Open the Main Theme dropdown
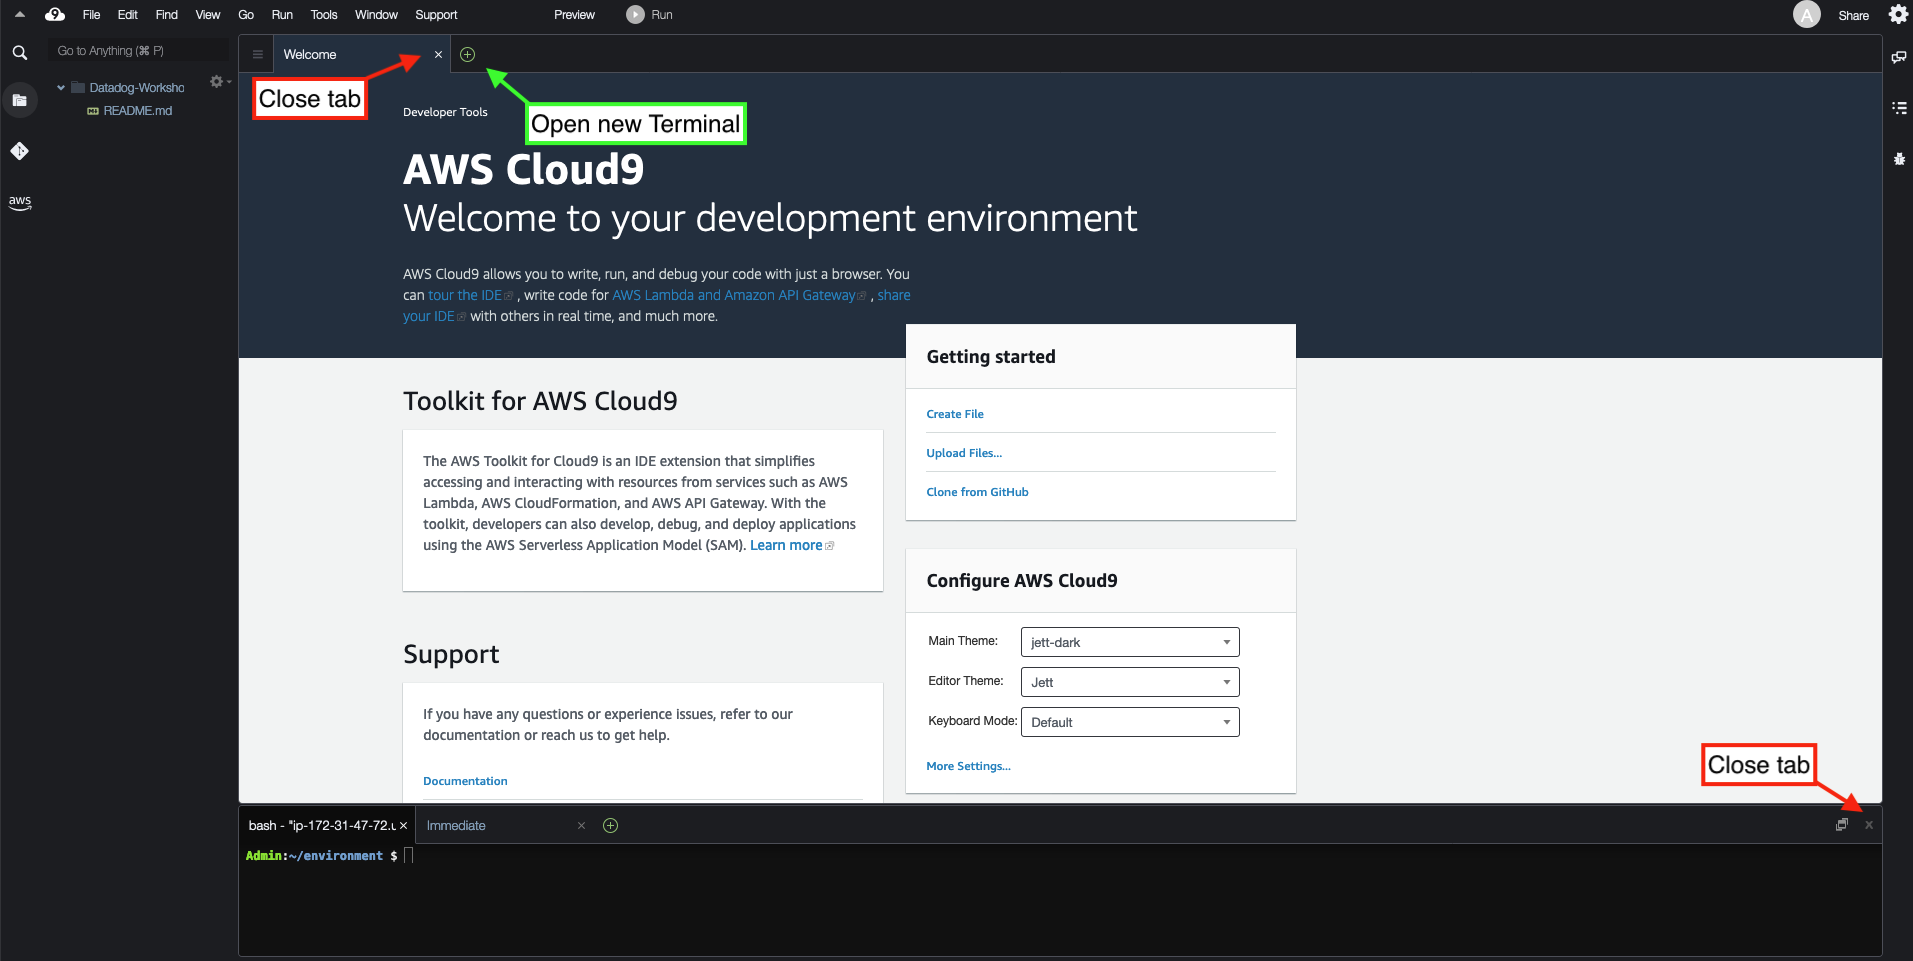The height and width of the screenshot is (961, 1913). coord(1130,642)
